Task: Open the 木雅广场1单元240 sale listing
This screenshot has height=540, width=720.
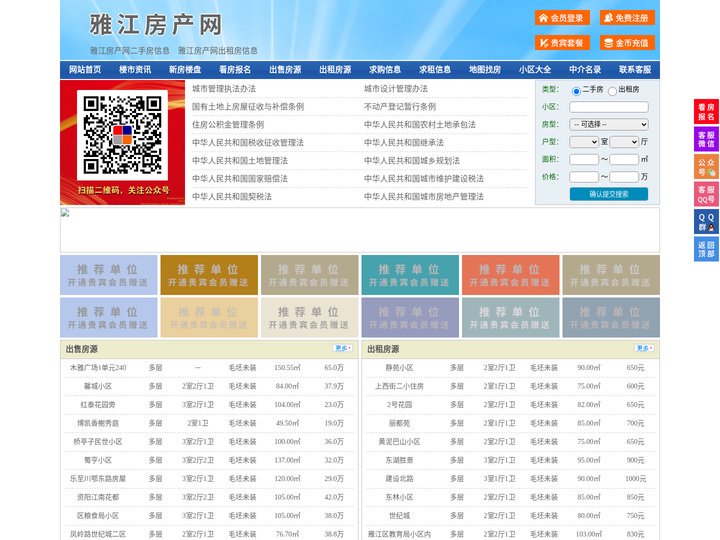Action: pyautogui.click(x=98, y=368)
